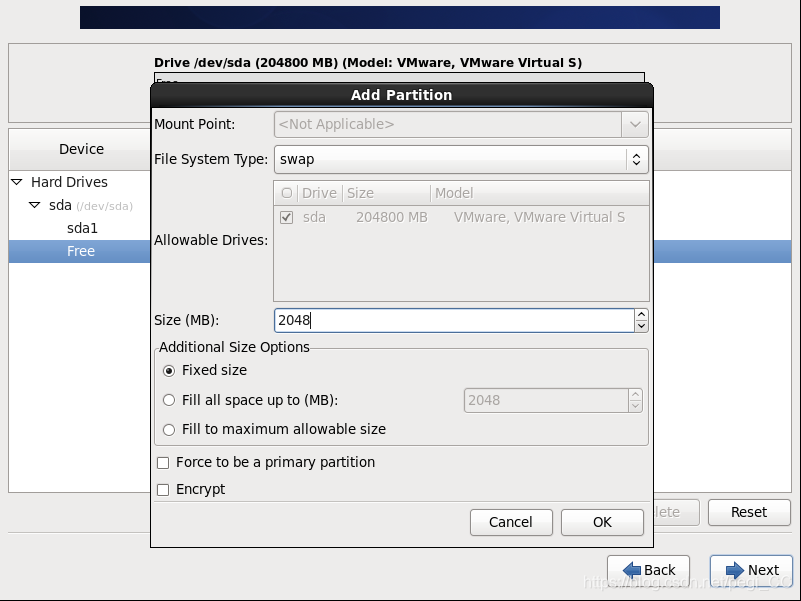Collapse the Hard Drives tree node
The height and width of the screenshot is (601, 801).
(x=17, y=182)
